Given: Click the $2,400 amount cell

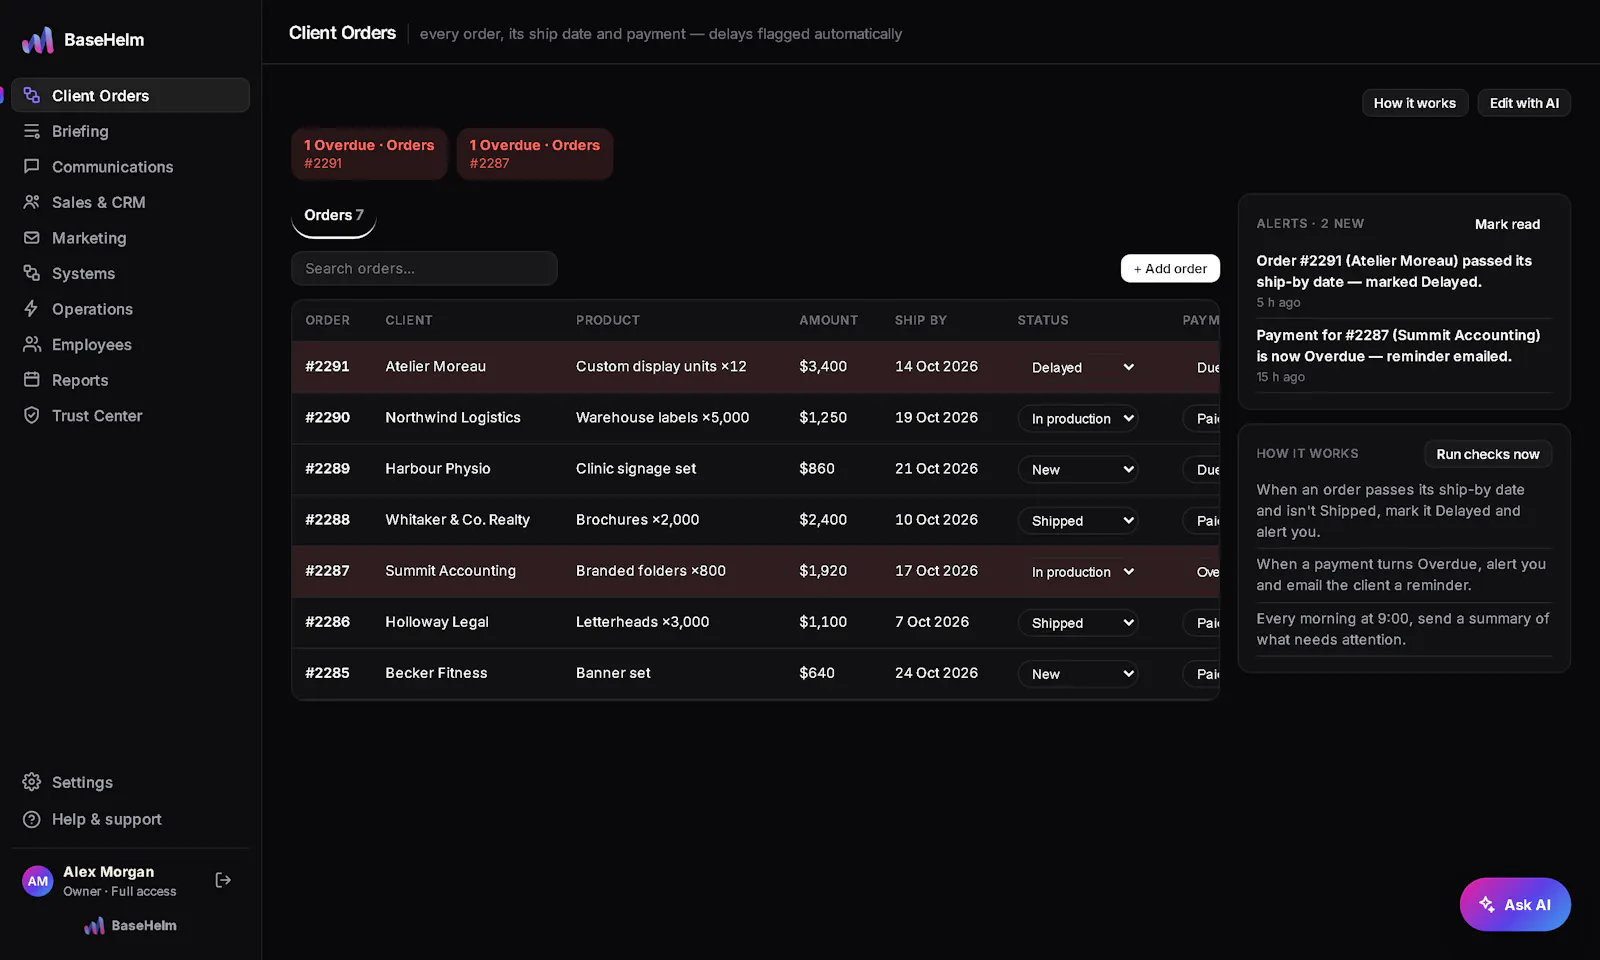Looking at the screenshot, I should click(x=823, y=520).
